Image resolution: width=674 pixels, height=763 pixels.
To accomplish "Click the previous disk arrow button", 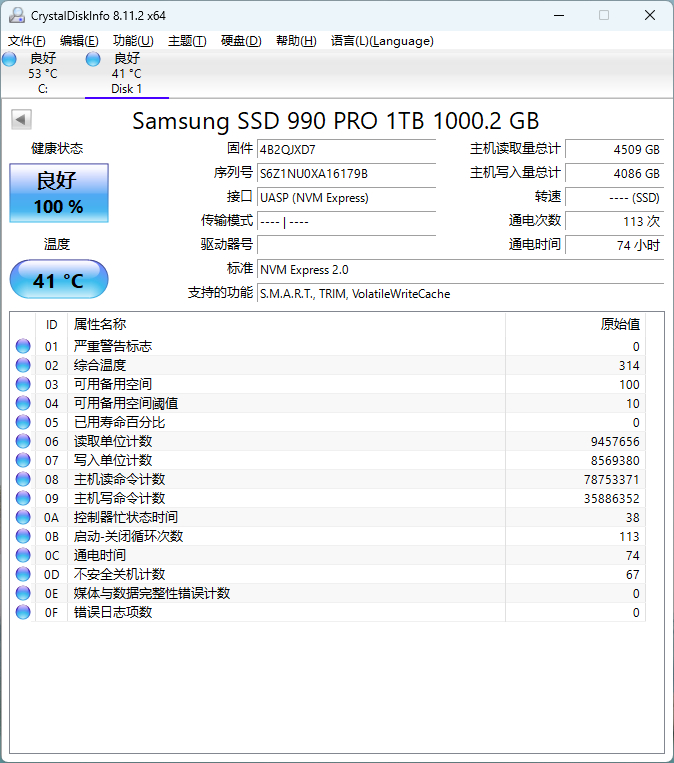I will tap(21, 119).
